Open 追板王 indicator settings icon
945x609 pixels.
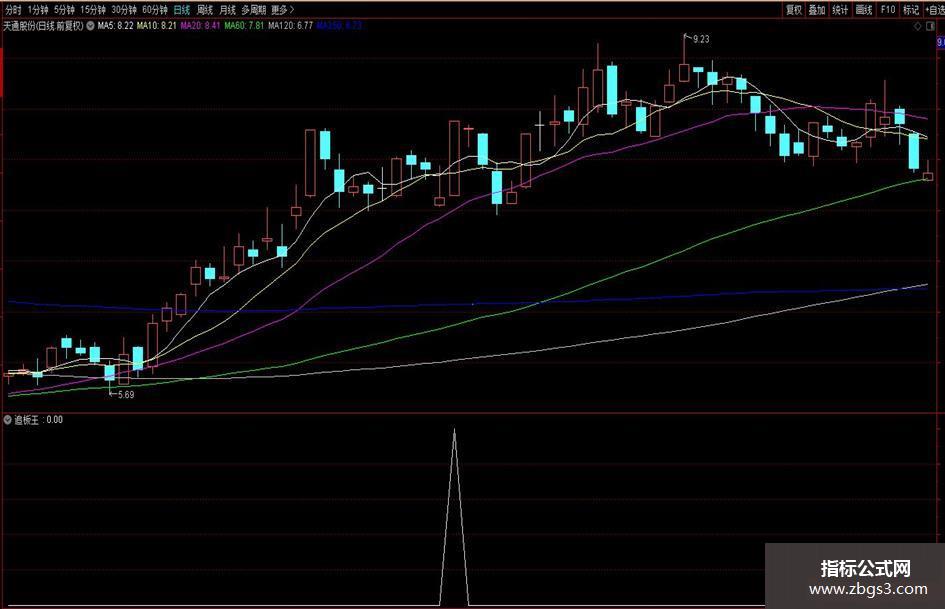click(7, 420)
